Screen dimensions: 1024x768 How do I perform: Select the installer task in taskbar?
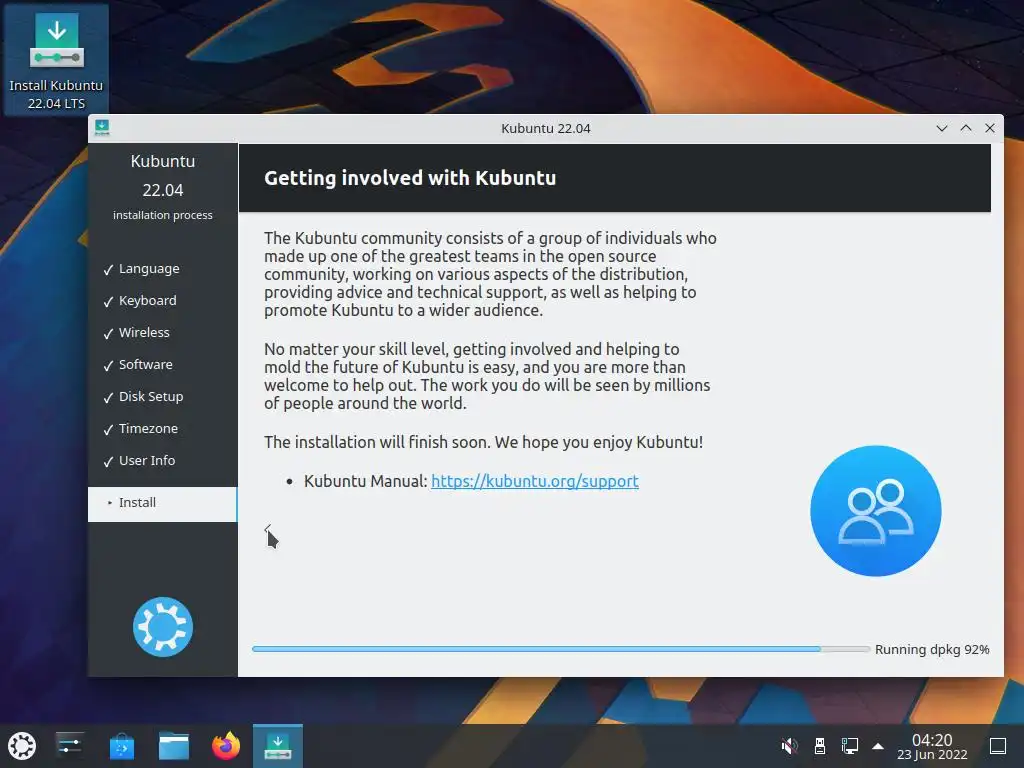pyautogui.click(x=278, y=746)
